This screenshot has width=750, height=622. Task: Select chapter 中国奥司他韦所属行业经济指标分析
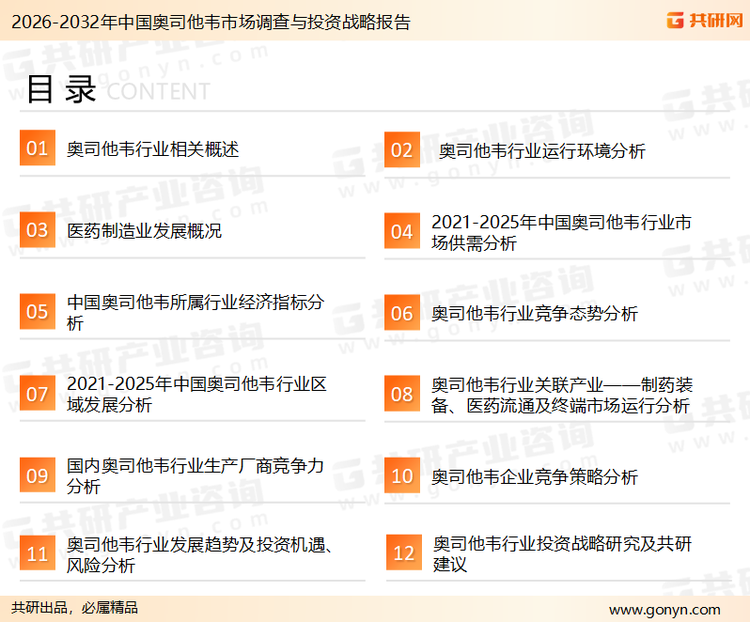pyautogui.click(x=195, y=312)
